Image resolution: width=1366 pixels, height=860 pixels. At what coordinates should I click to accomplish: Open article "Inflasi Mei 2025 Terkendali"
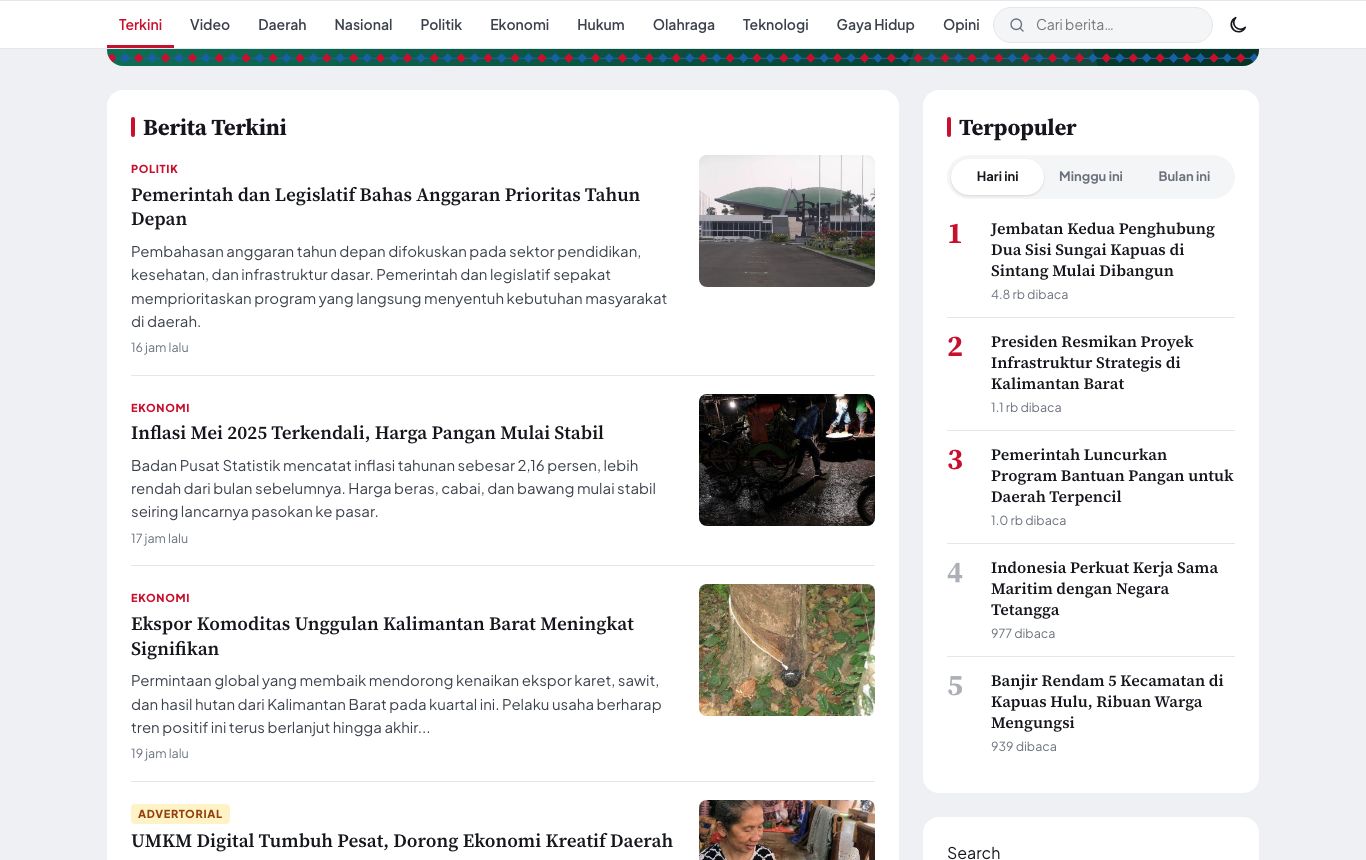click(367, 433)
